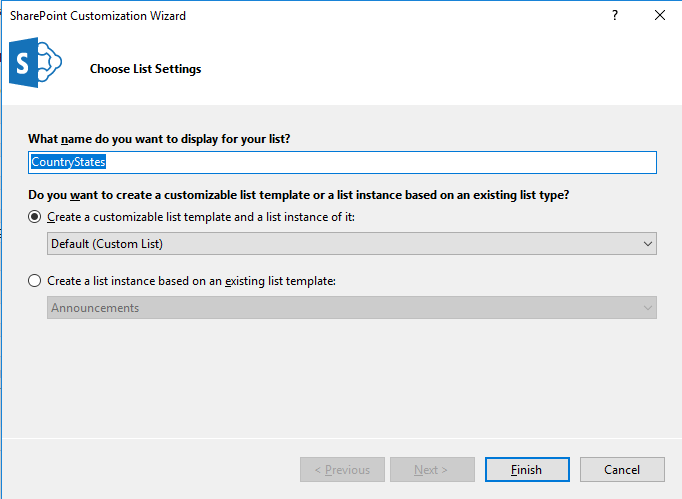Select the customizable list template radio button
Viewport: 682px width, 499px height.
pyautogui.click(x=35, y=217)
